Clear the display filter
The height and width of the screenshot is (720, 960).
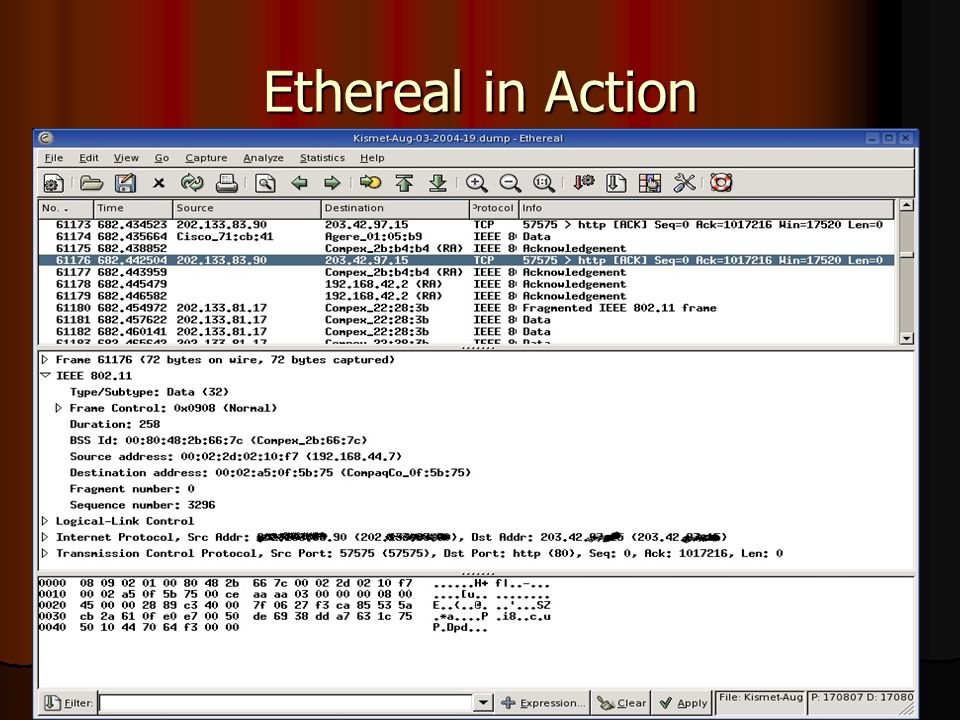point(621,703)
